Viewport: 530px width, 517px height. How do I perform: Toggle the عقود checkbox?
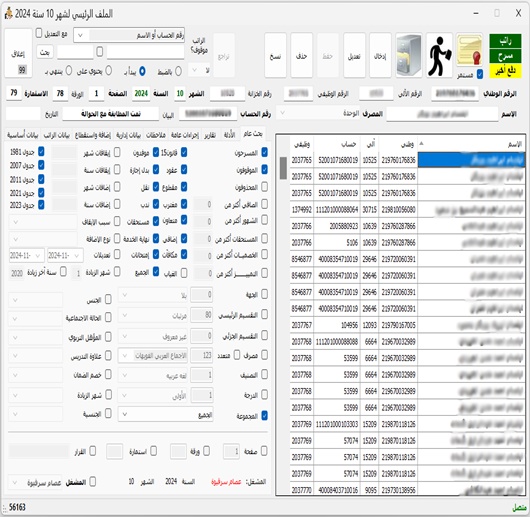point(184,169)
